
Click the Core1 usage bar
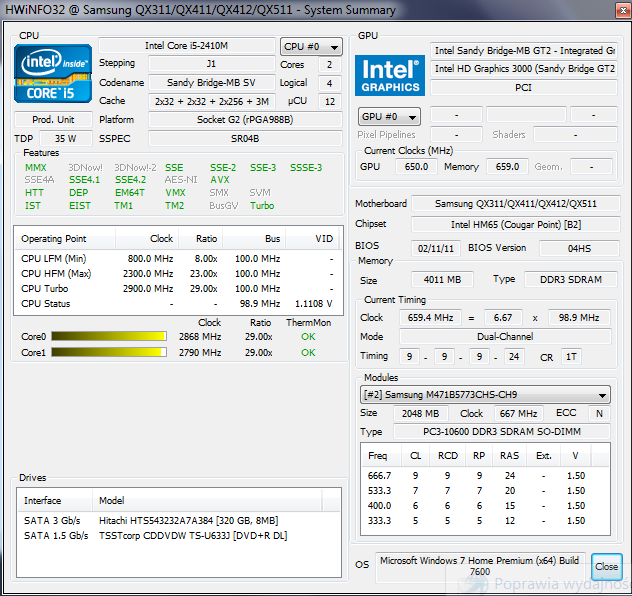click(109, 352)
